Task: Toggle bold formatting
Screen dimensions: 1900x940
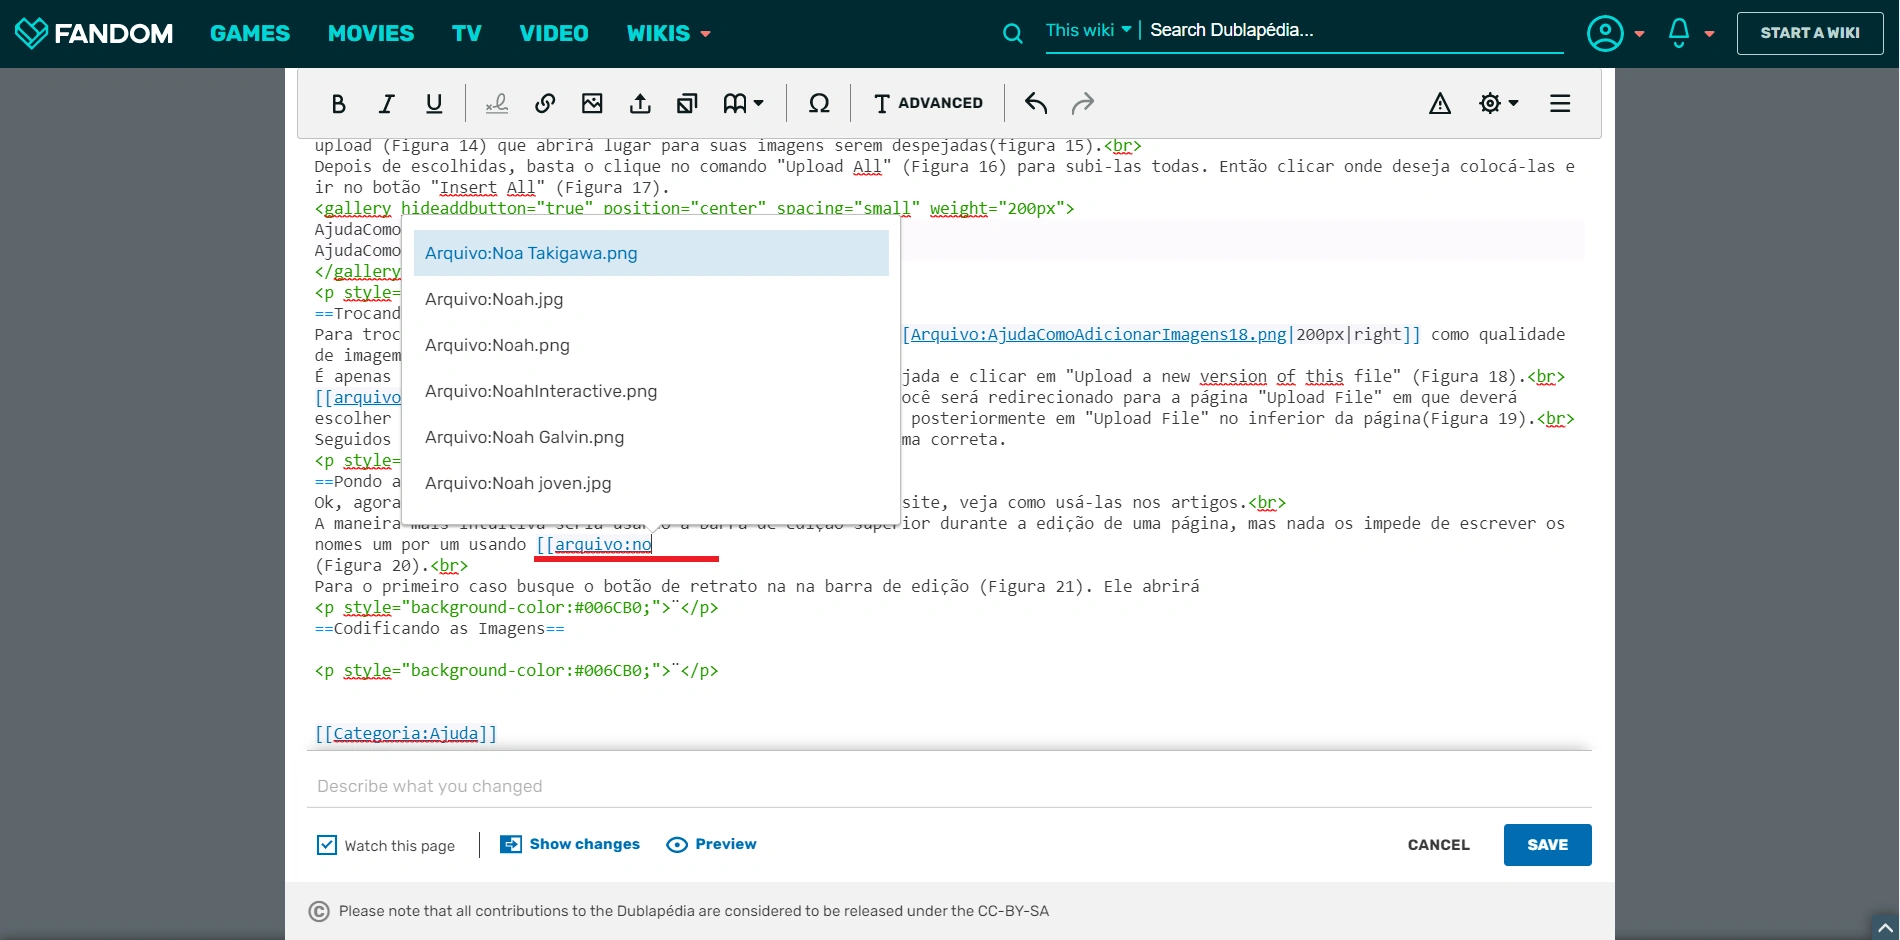Action: [338, 103]
